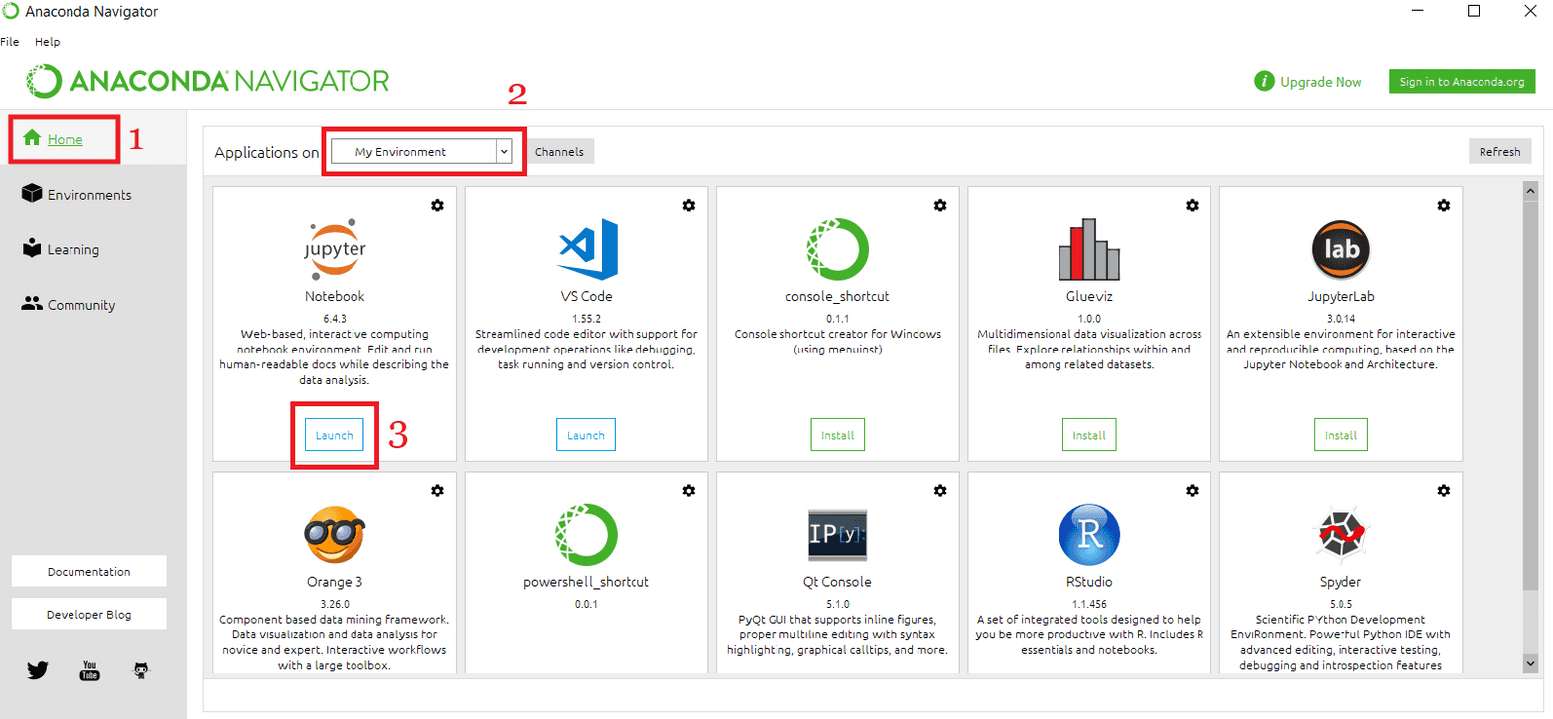Install JupyterLab

click(x=1340, y=435)
